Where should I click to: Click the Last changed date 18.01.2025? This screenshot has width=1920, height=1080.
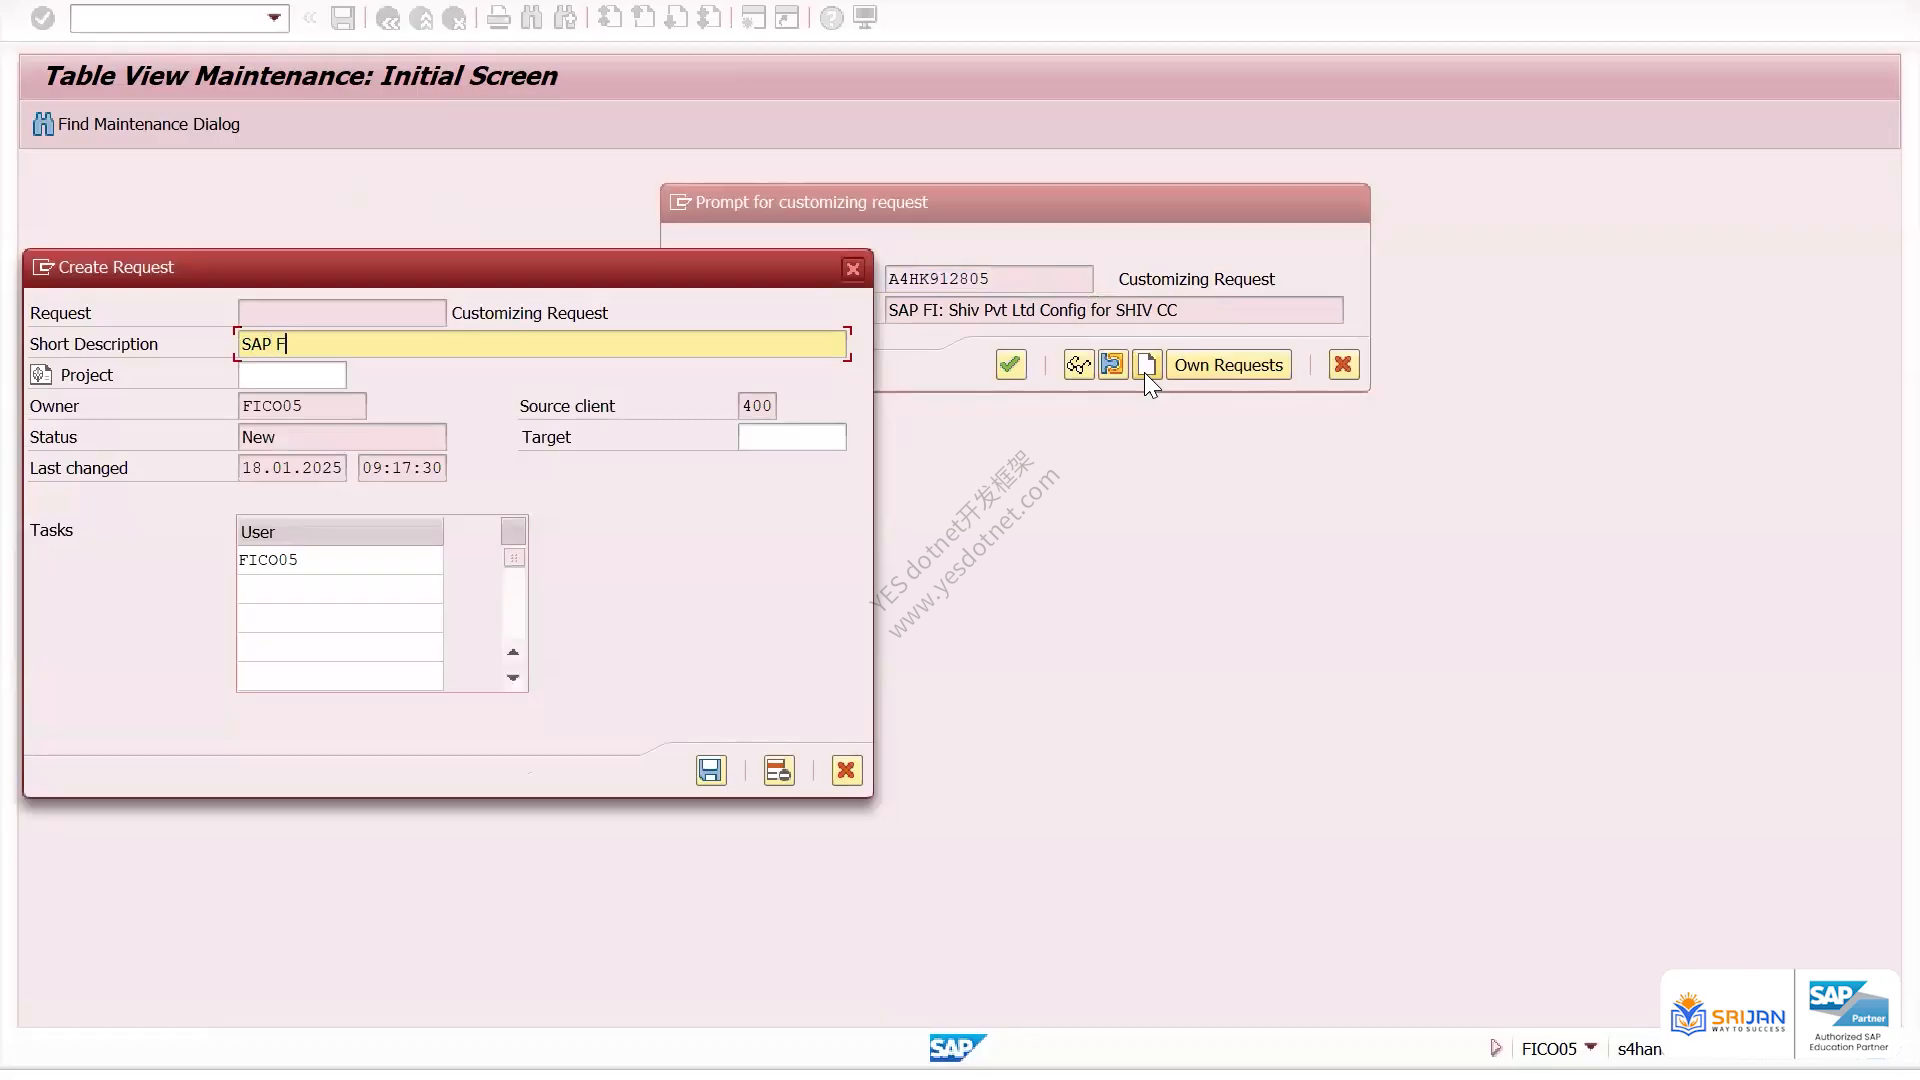292,468
